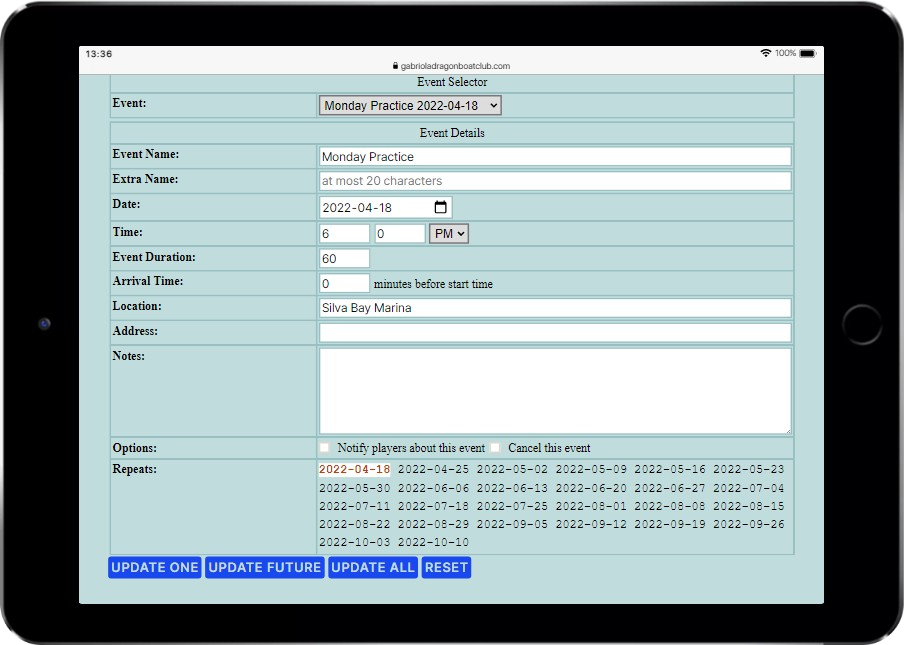Enable Notify players about this event
This screenshot has height=645, width=904.
325,448
